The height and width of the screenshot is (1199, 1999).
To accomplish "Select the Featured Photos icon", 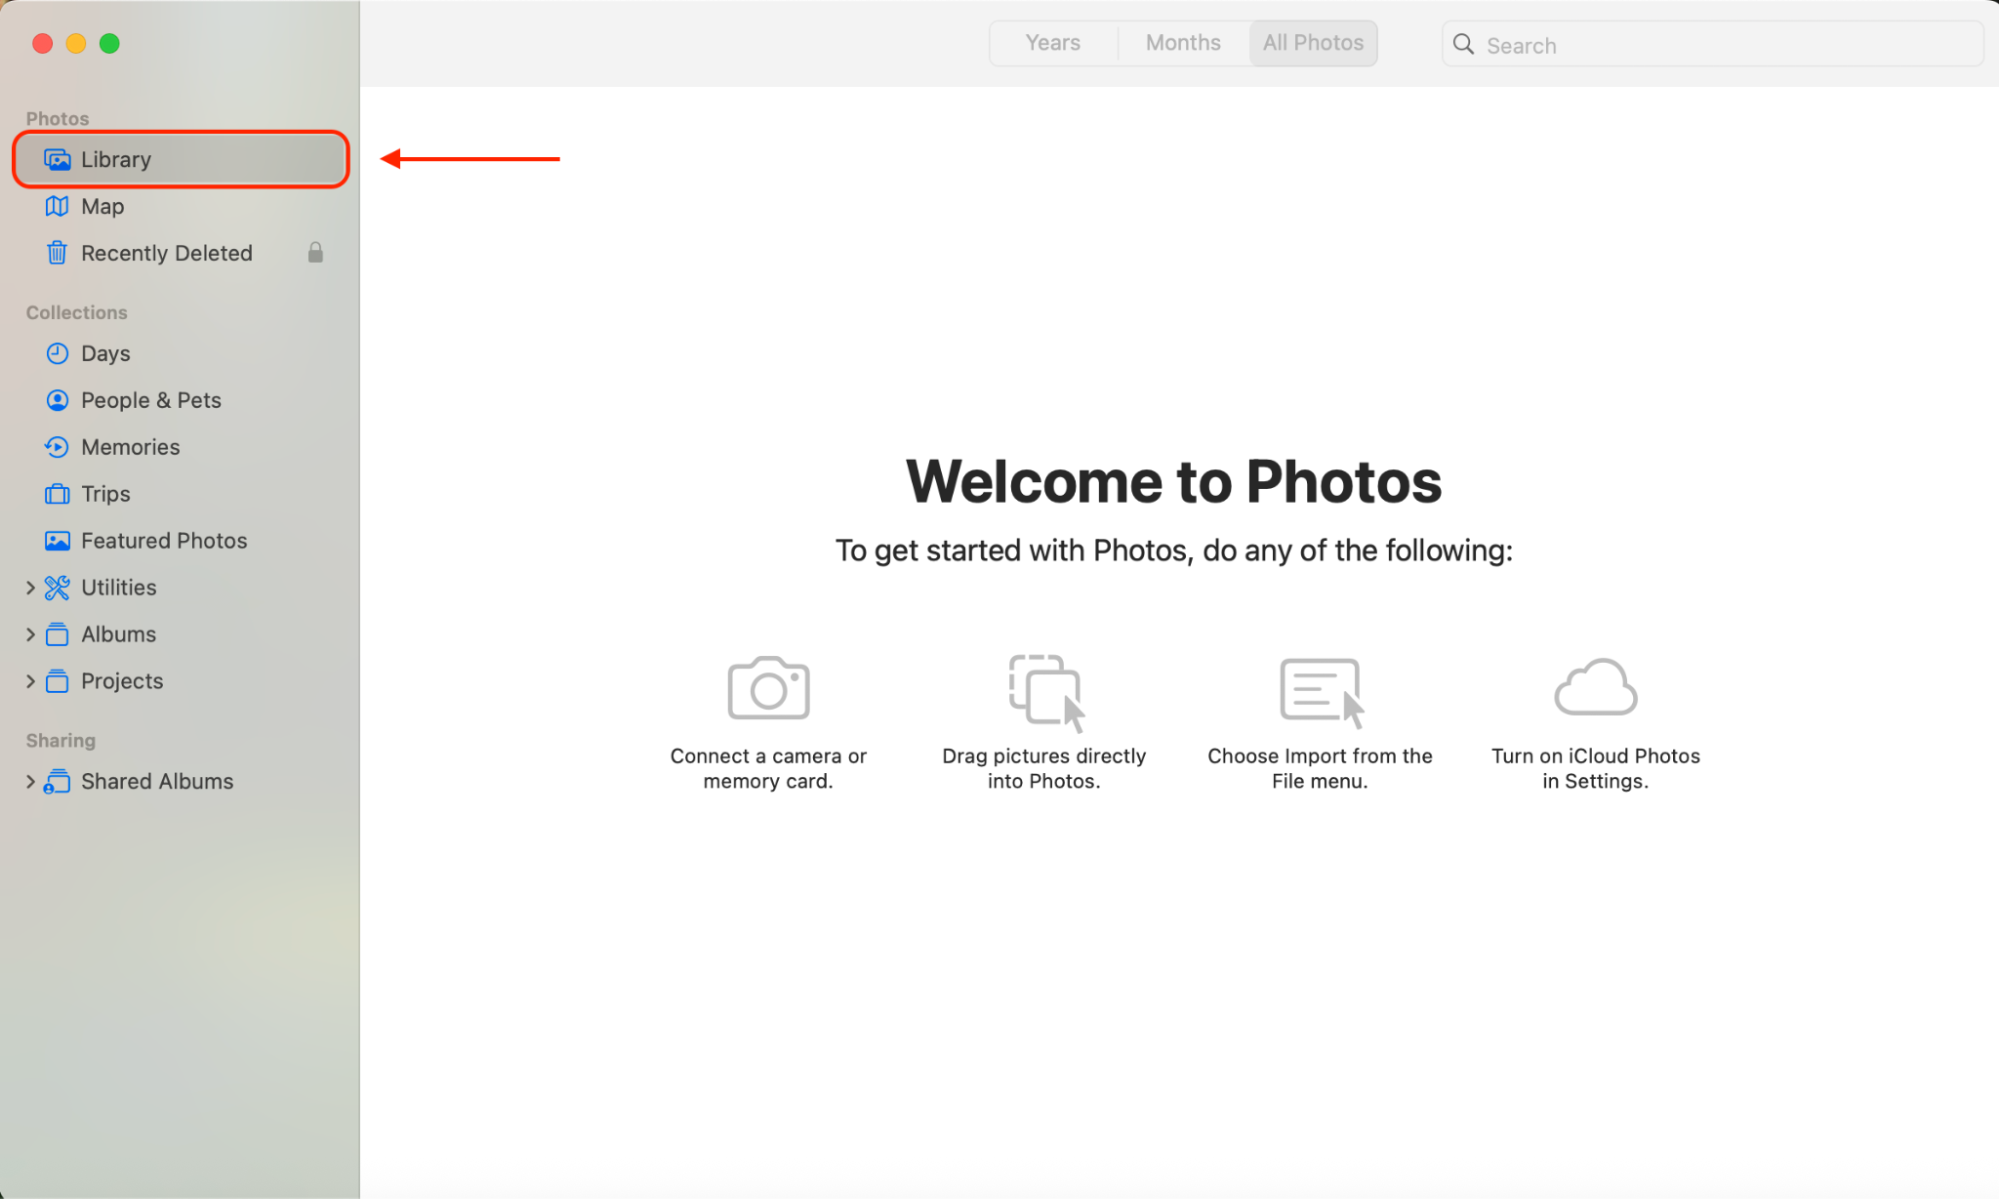I will [x=57, y=540].
